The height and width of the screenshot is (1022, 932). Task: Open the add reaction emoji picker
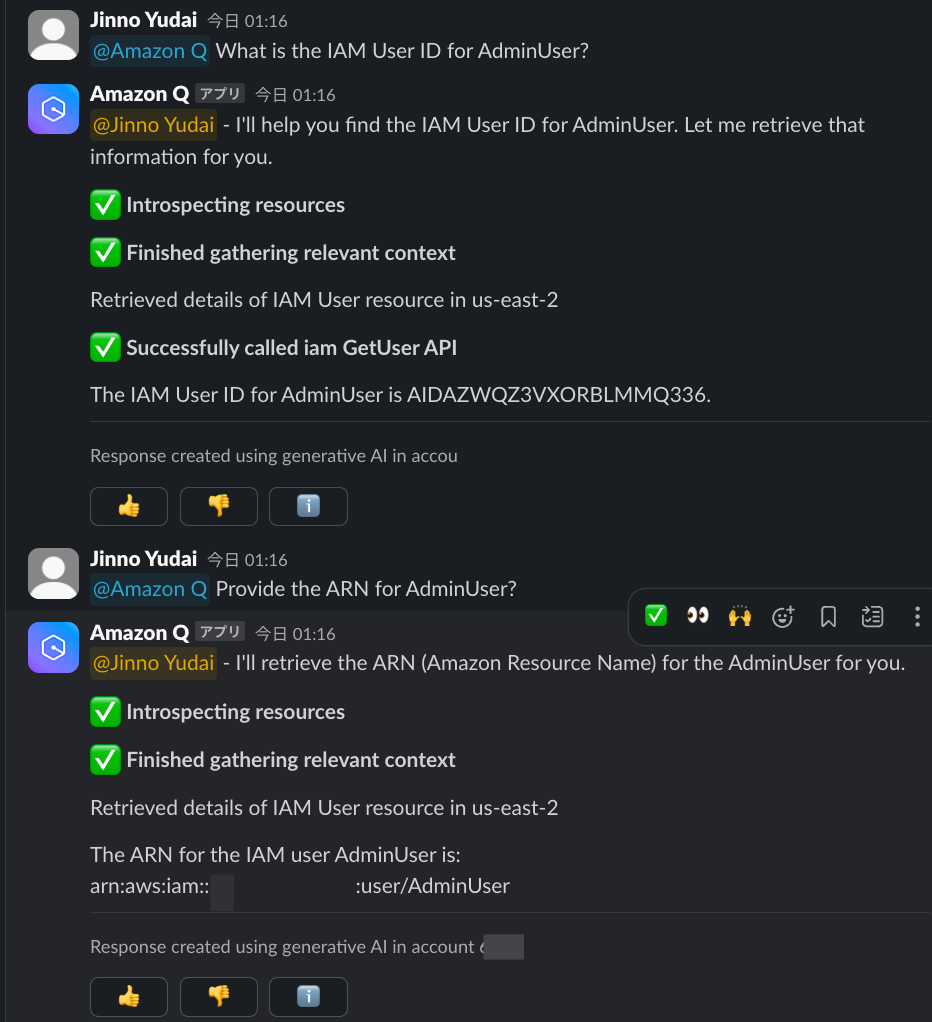(783, 616)
